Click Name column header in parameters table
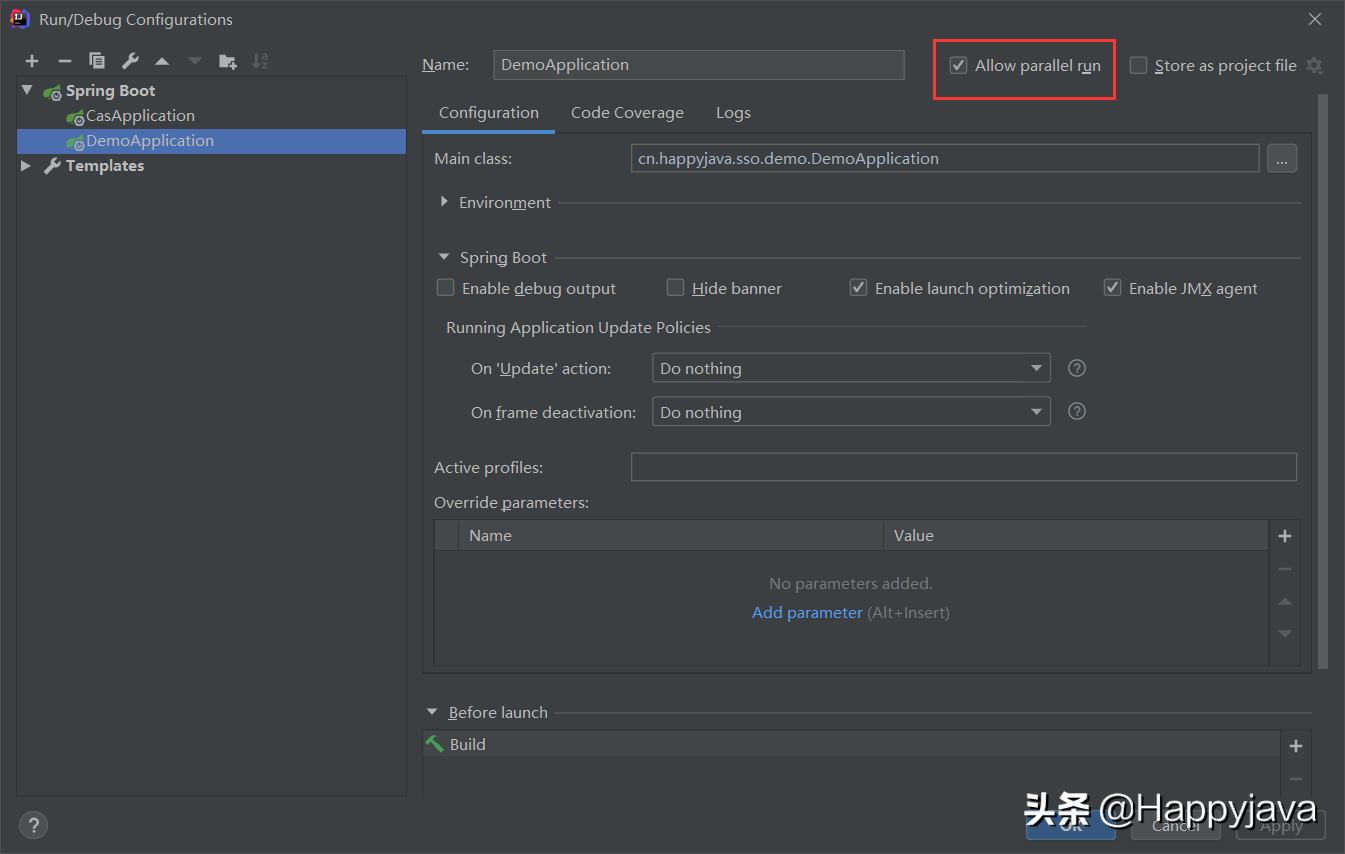 (671, 536)
